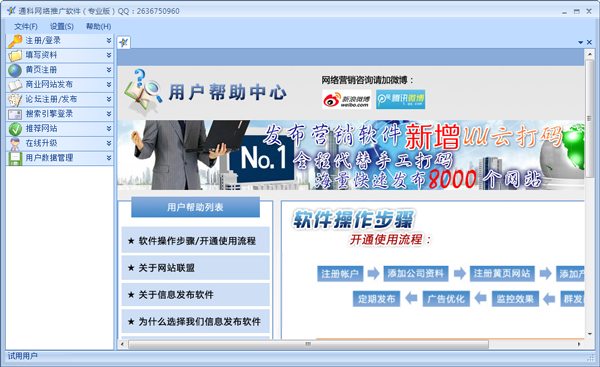Click the floppy disk icon for 用户数据管理
The width and height of the screenshot is (600, 367).
point(15,158)
